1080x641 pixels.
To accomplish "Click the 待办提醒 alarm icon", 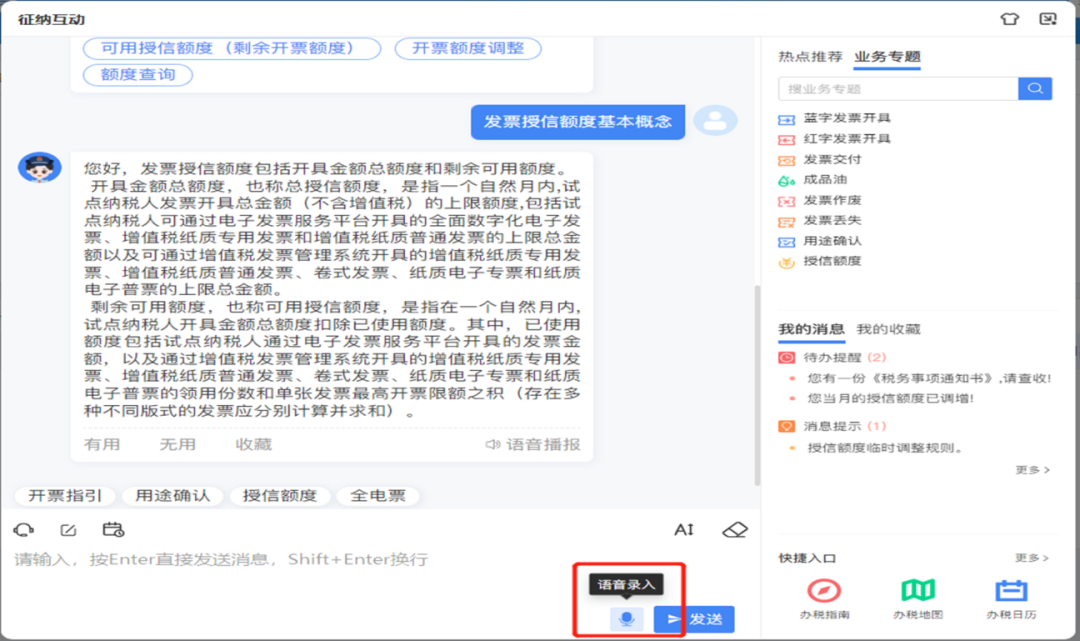I will (x=786, y=357).
